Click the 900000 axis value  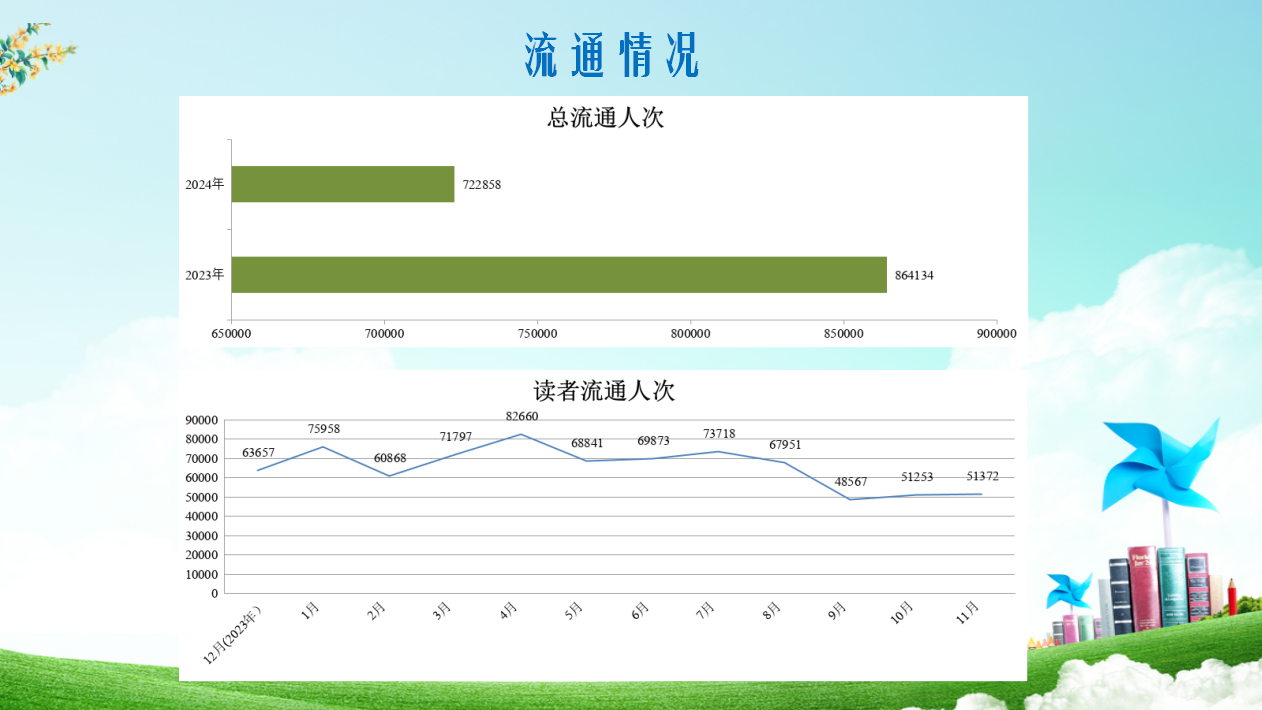click(996, 333)
